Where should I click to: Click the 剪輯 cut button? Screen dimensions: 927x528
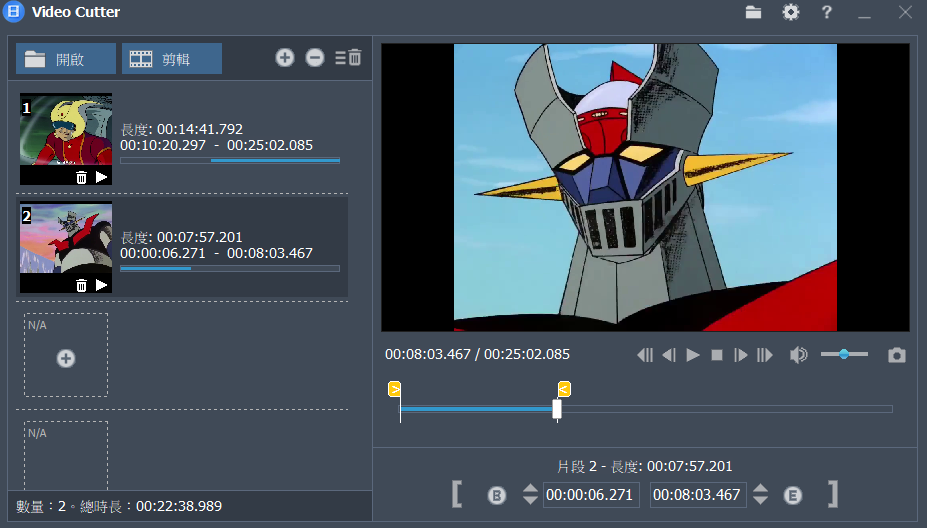pos(171,59)
